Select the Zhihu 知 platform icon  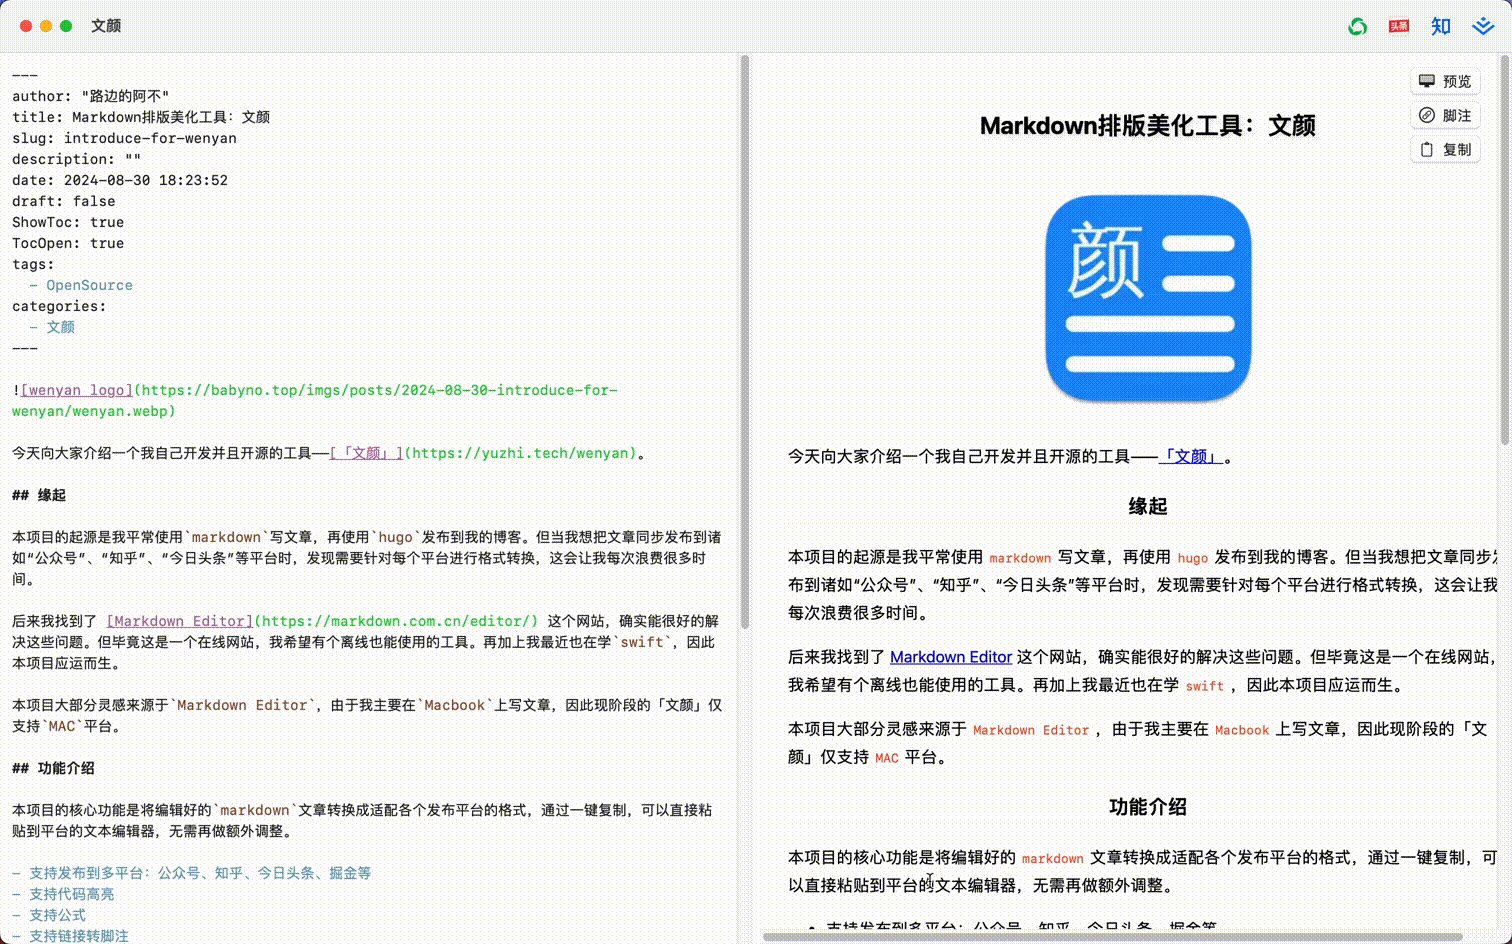(x=1440, y=26)
